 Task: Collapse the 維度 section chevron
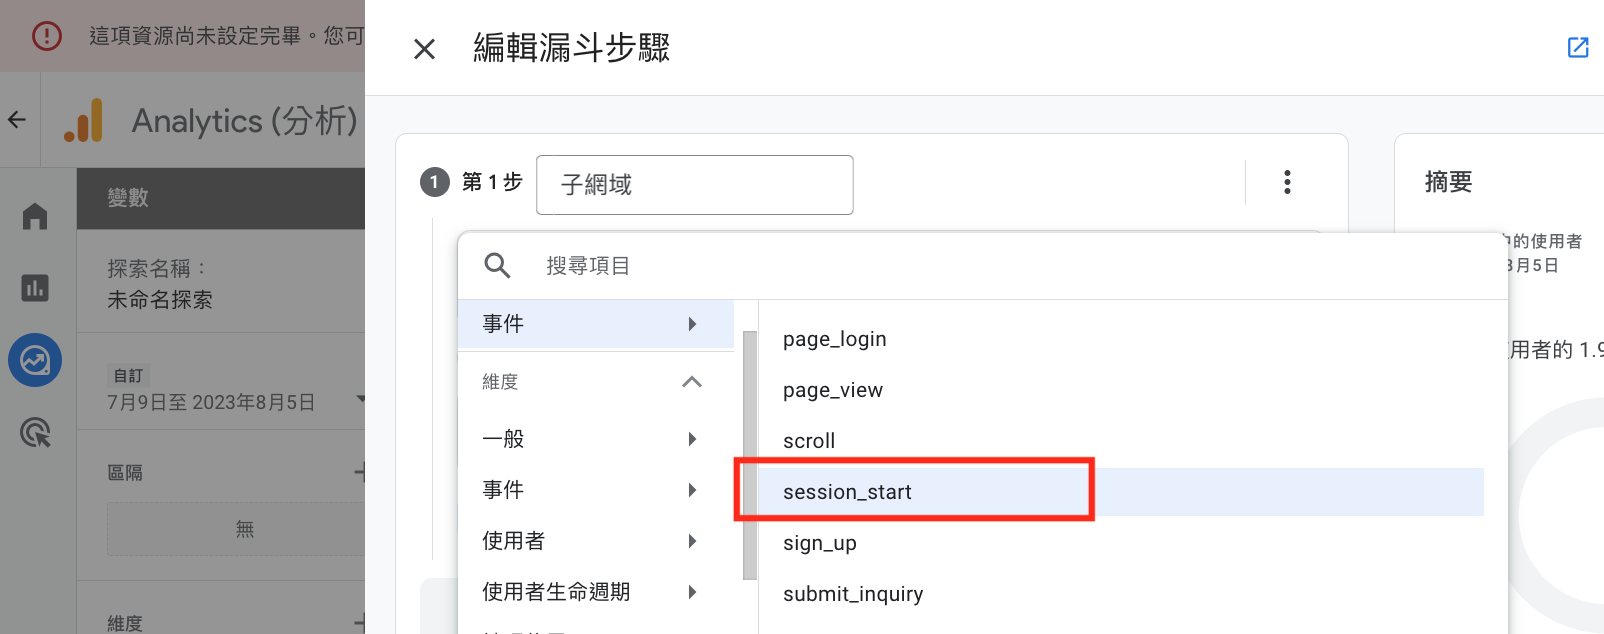click(x=691, y=382)
